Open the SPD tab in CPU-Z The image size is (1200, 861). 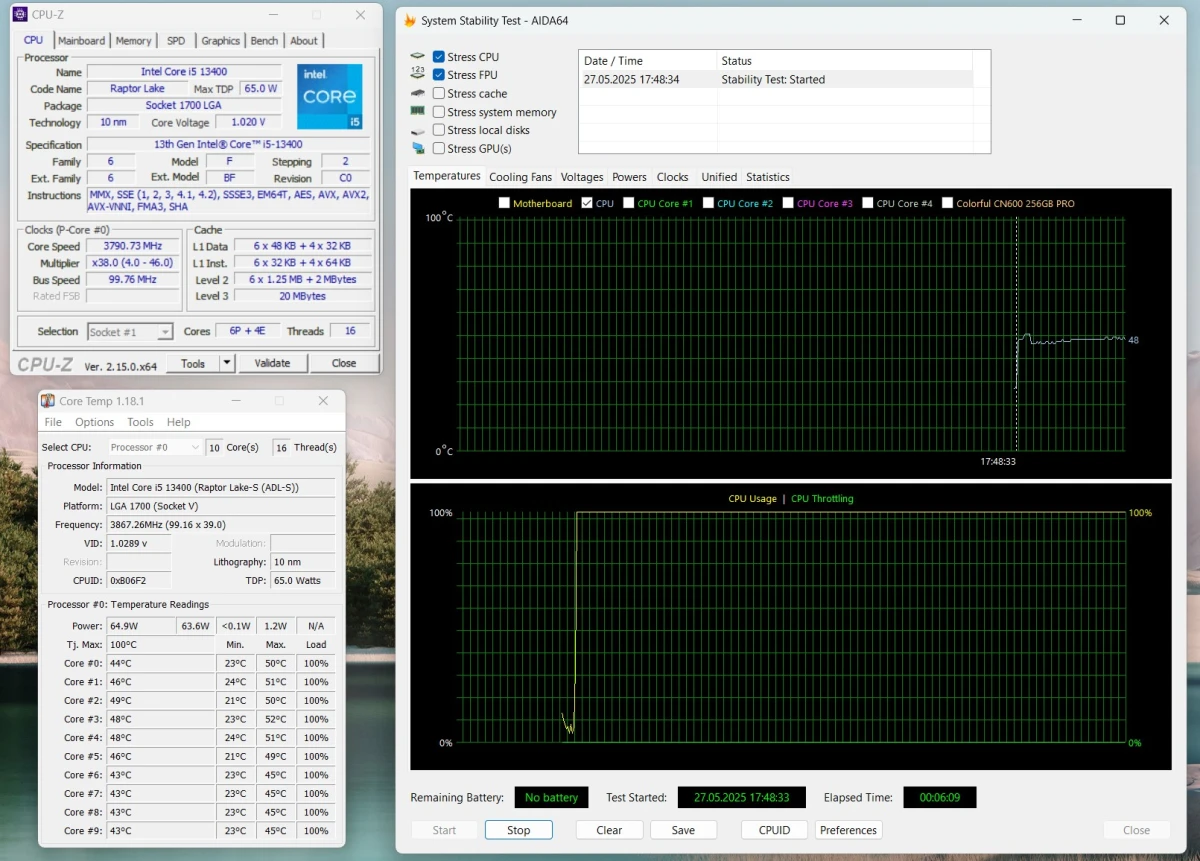[176, 41]
